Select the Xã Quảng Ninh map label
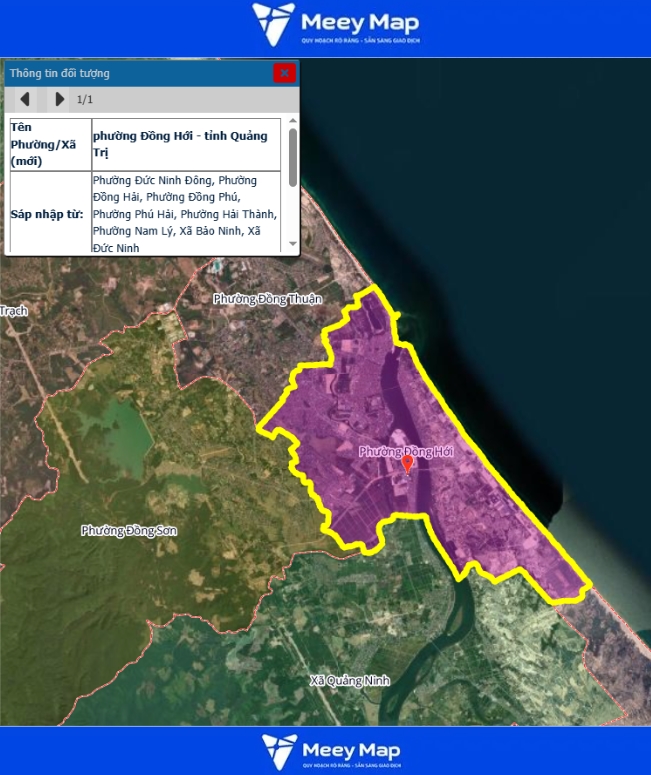Image resolution: width=651 pixels, height=775 pixels. coord(349,681)
